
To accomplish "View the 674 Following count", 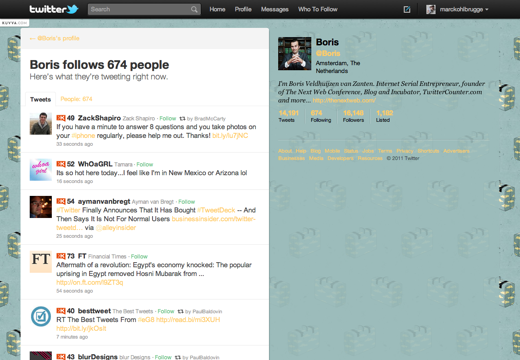I will (321, 116).
